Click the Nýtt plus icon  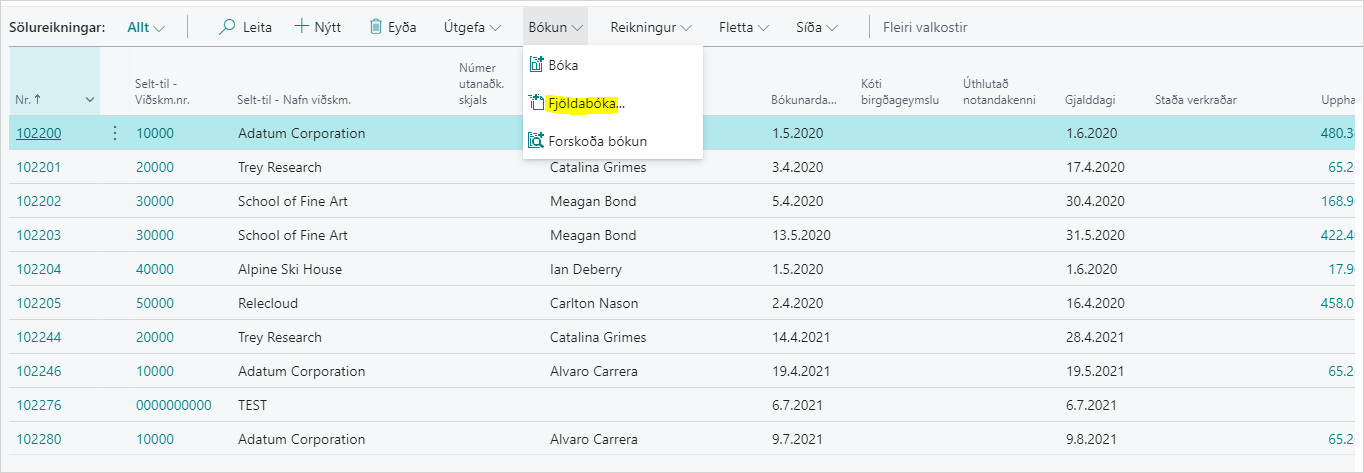(x=301, y=27)
